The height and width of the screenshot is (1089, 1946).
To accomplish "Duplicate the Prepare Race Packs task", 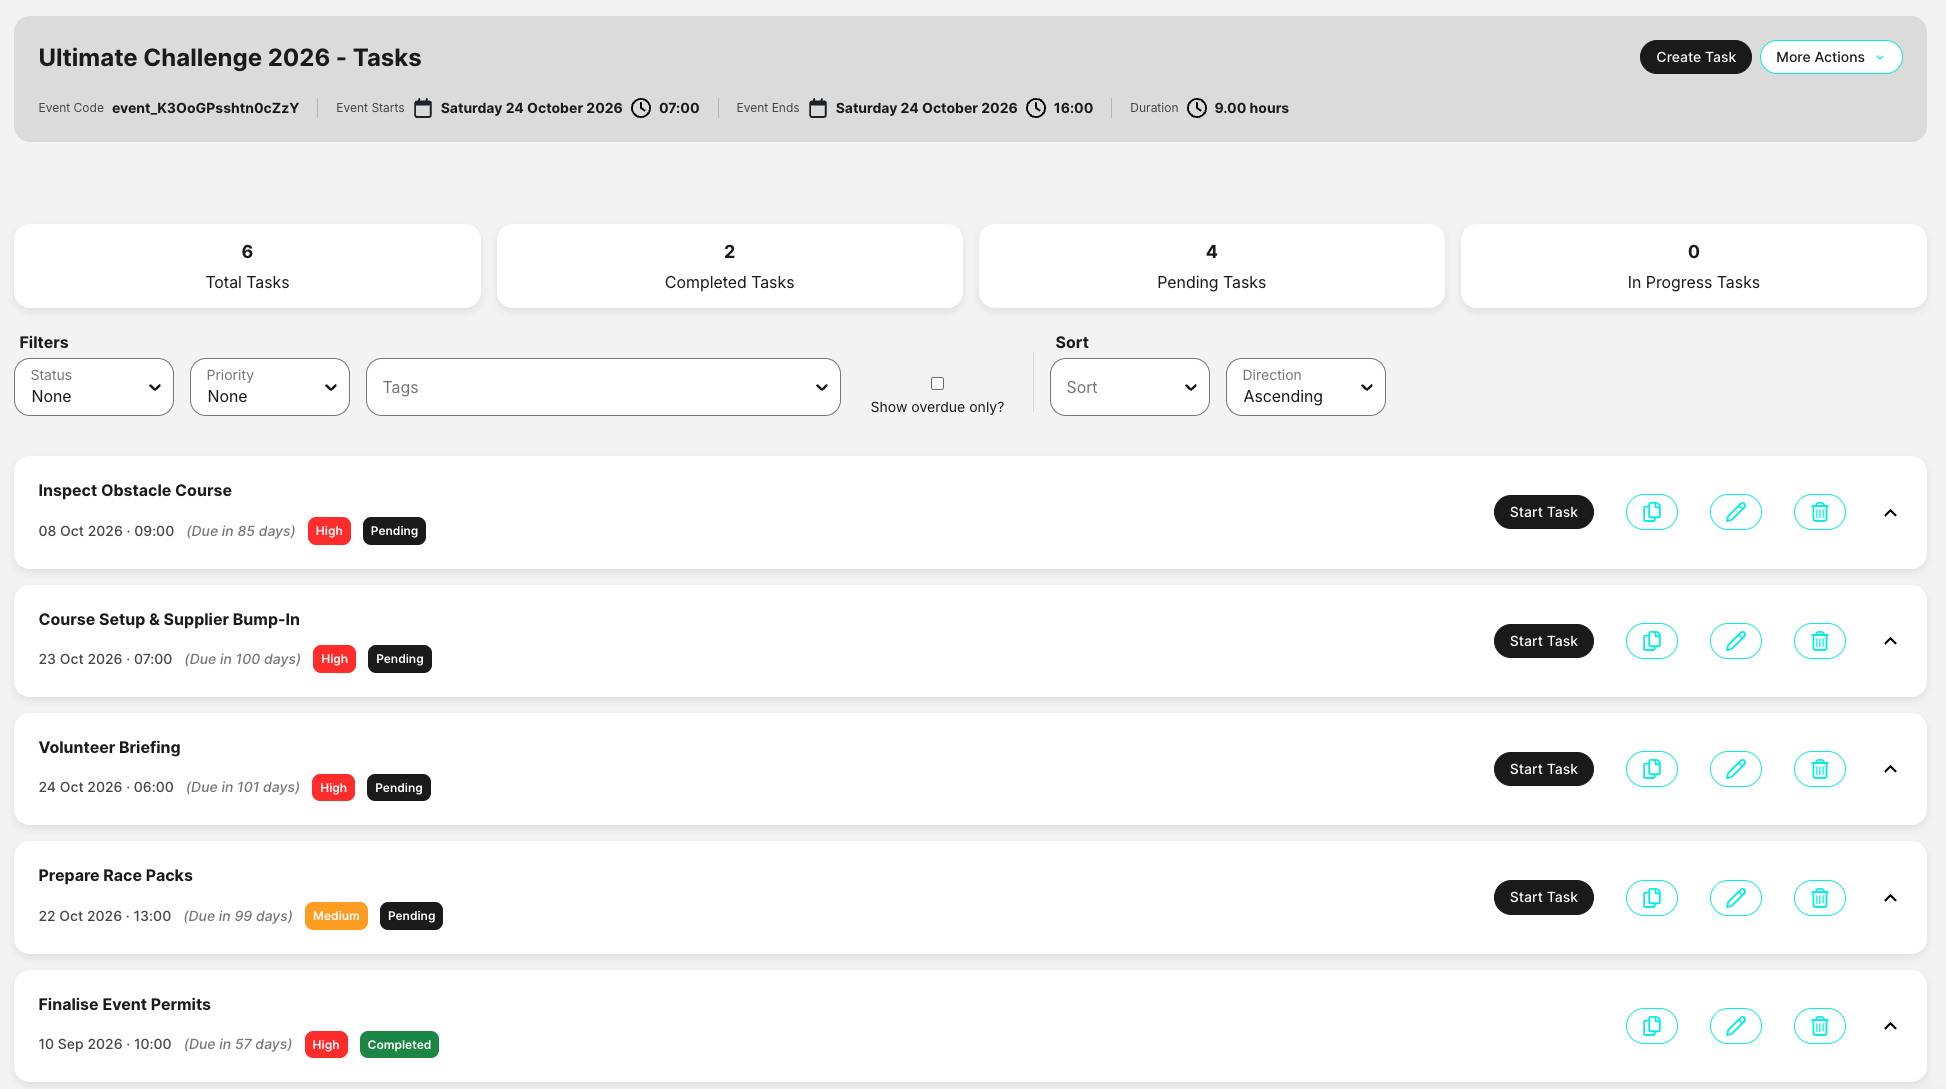I will [1652, 897].
